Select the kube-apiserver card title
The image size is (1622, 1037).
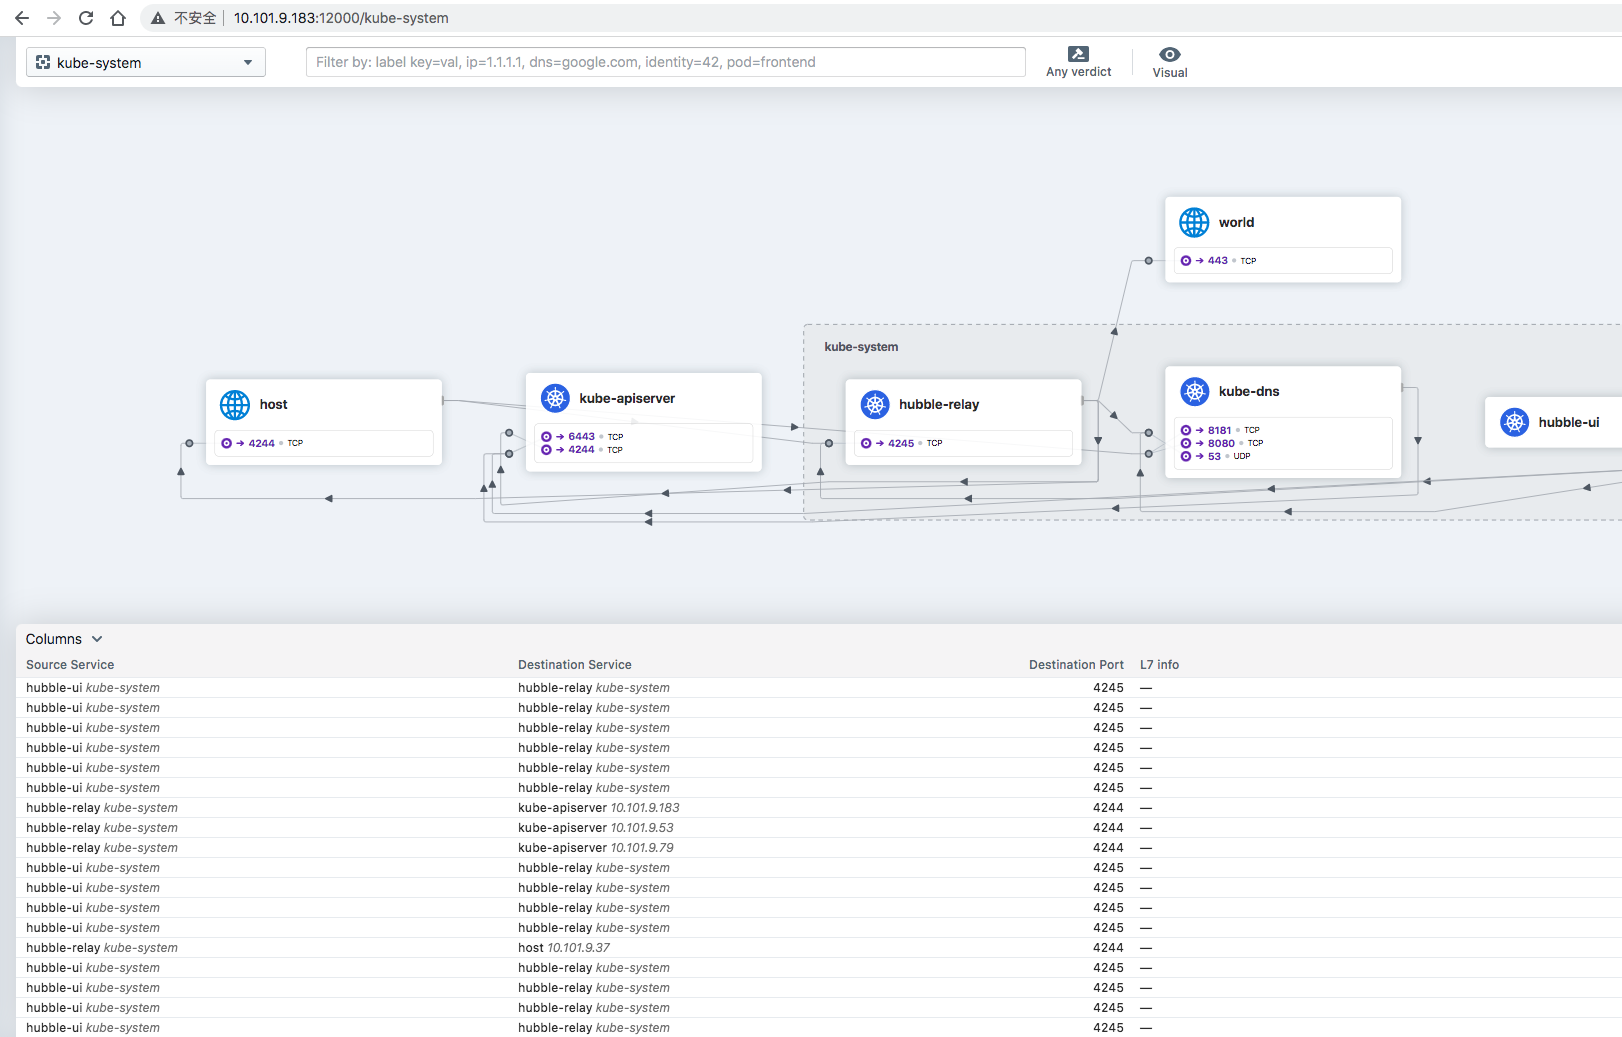tap(627, 398)
